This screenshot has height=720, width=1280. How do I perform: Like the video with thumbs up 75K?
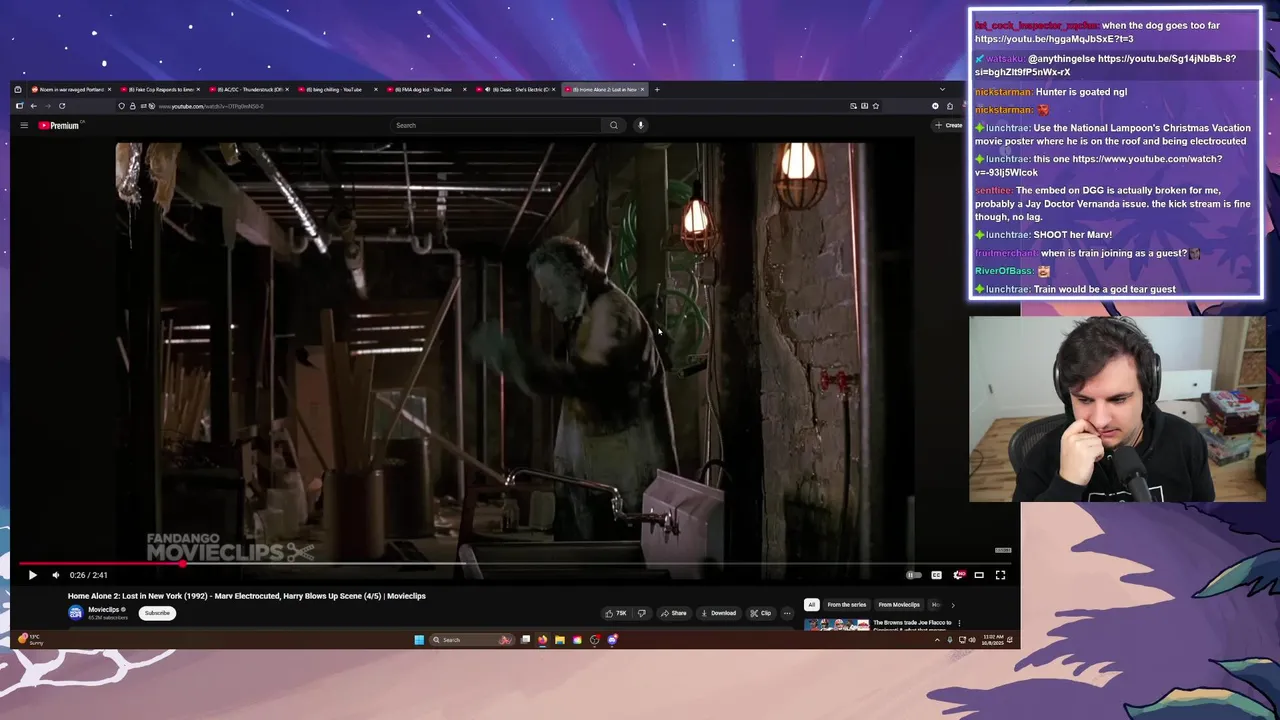(x=616, y=613)
